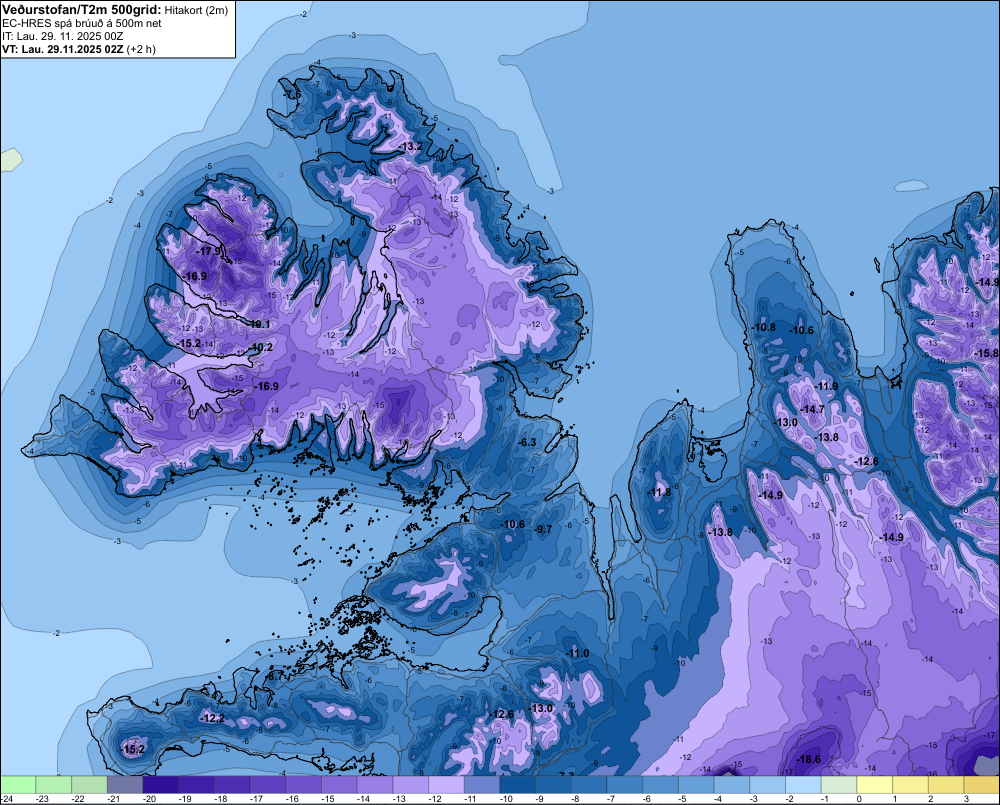Click the pale blue swatch between -2 and -1
1000x805 pixels.
pyautogui.click(x=803, y=784)
